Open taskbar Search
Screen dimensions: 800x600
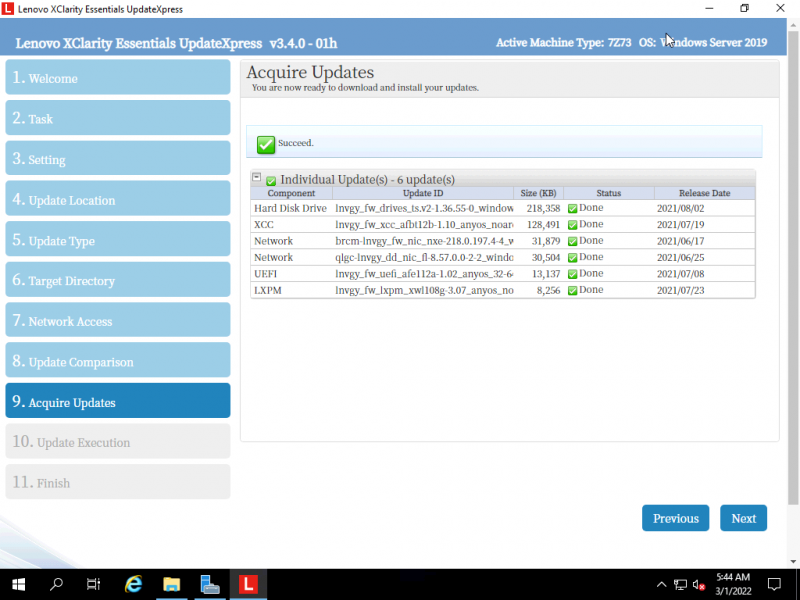[x=56, y=584]
